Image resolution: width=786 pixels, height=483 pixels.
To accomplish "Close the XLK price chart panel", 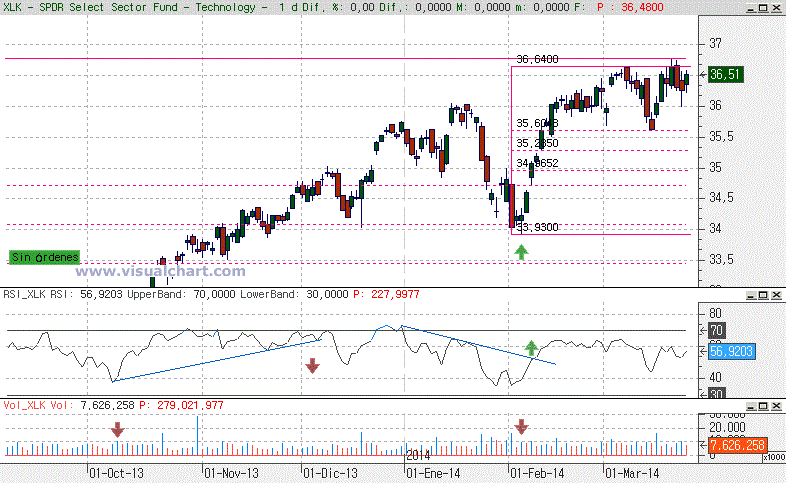I will [x=776, y=8].
